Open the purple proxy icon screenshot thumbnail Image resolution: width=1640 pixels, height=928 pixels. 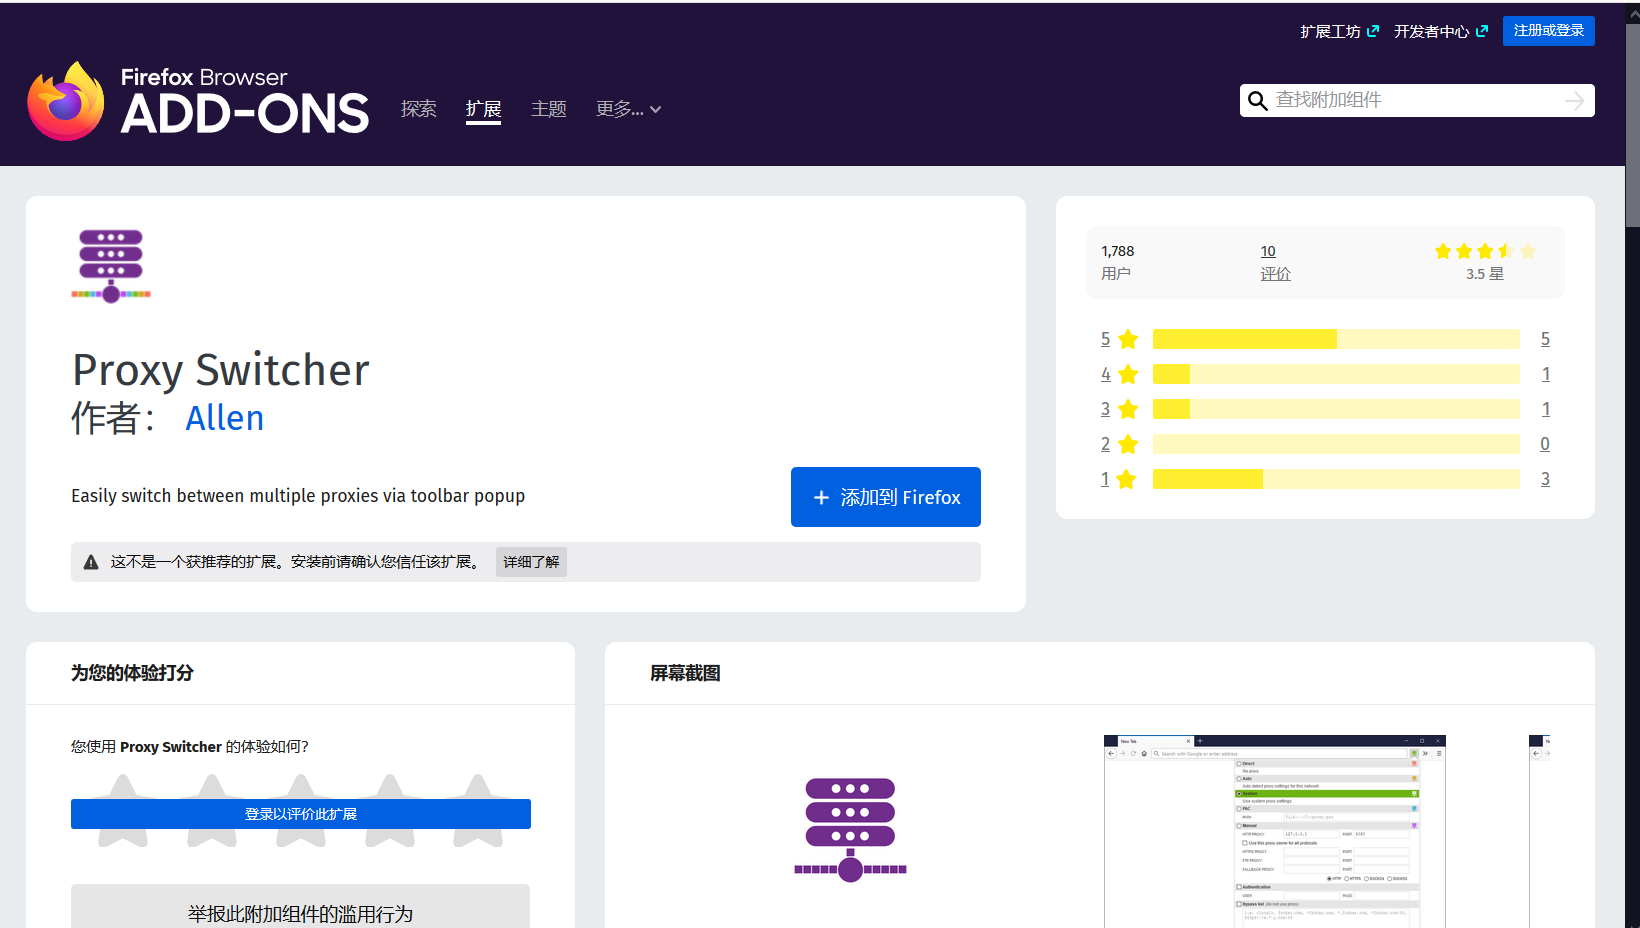click(x=850, y=831)
